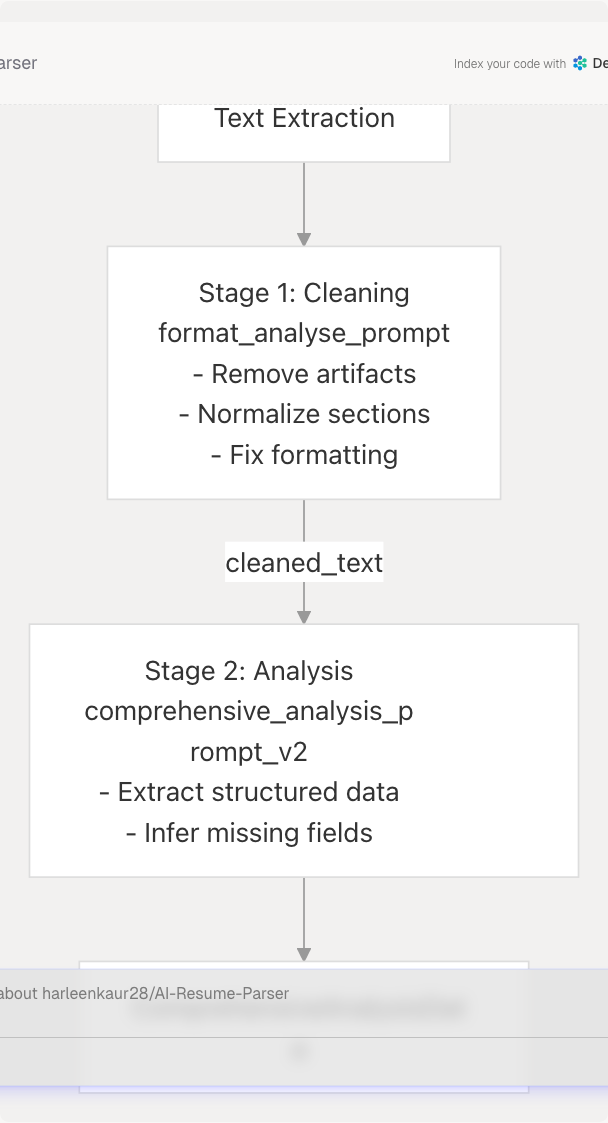Click the format_analyse_prompt label
The height and width of the screenshot is (1123, 608).
click(x=304, y=333)
